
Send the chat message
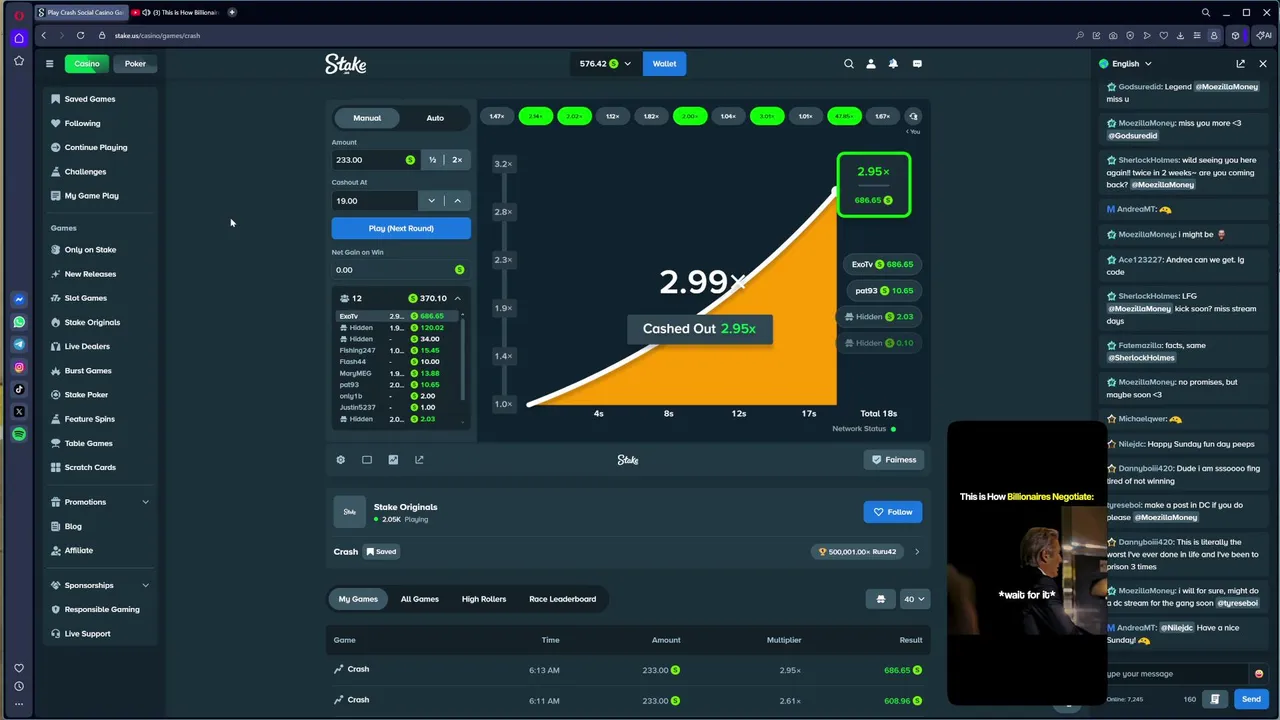1251,699
